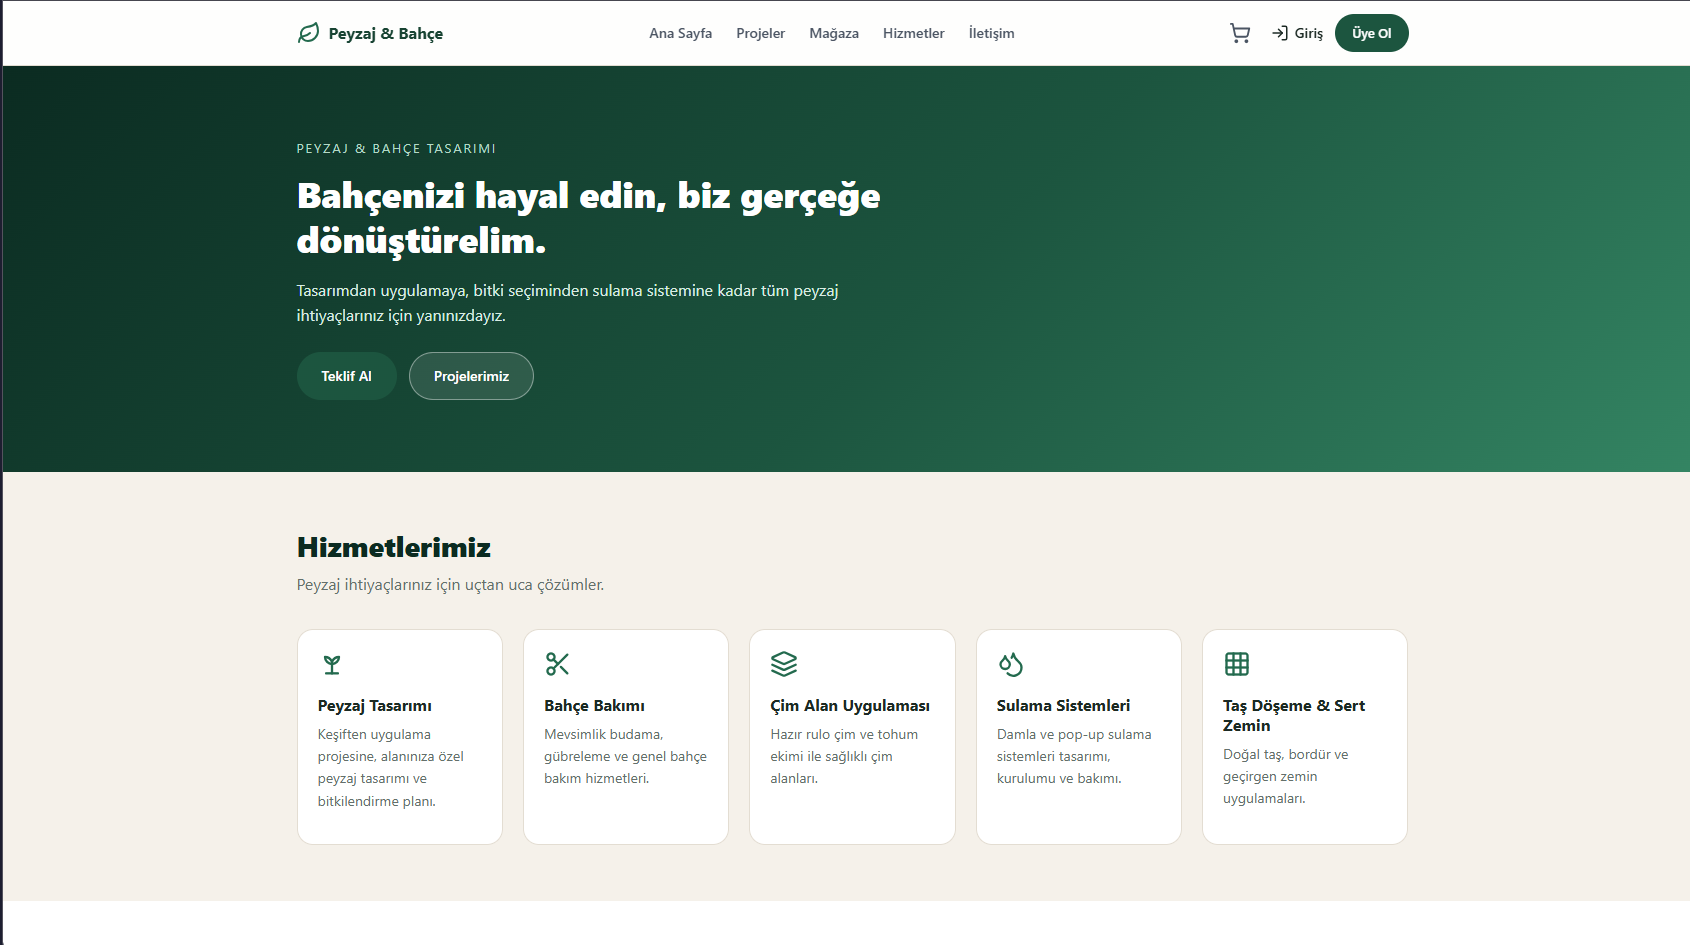Select the Bahçe Bakımı card title

[x=594, y=706]
